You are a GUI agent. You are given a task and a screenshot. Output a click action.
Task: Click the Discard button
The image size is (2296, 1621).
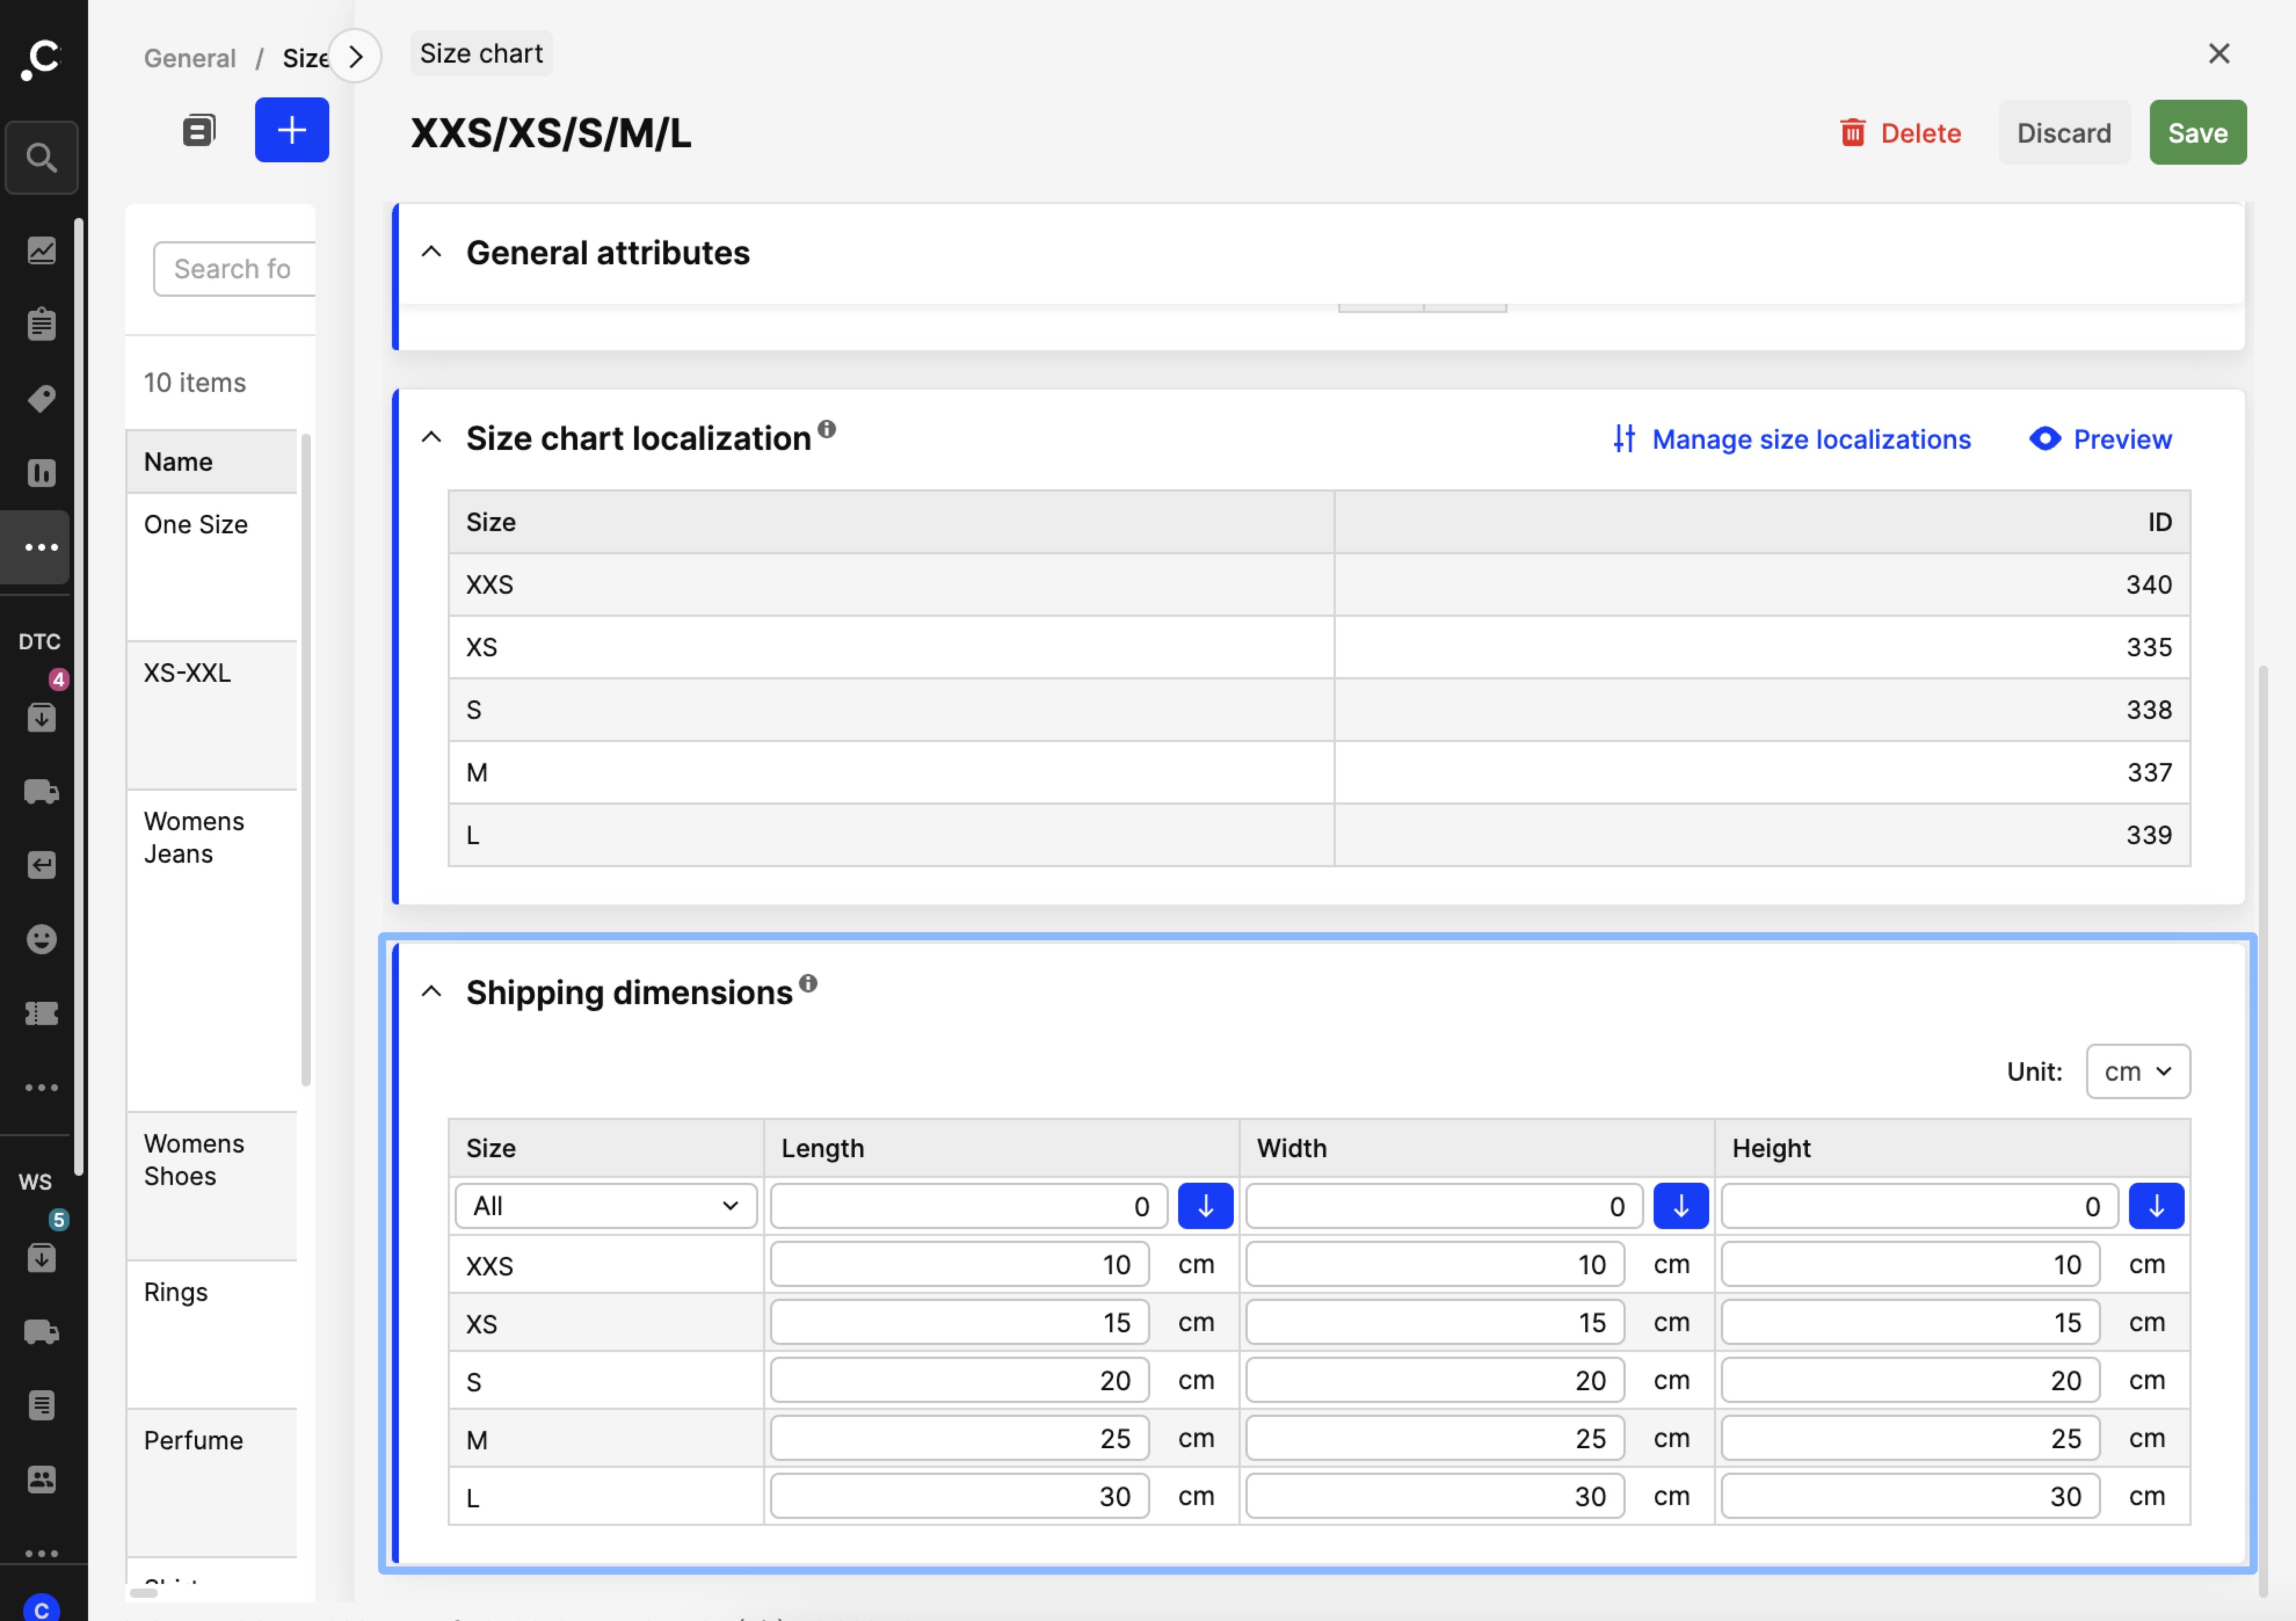pyautogui.click(x=2064, y=133)
